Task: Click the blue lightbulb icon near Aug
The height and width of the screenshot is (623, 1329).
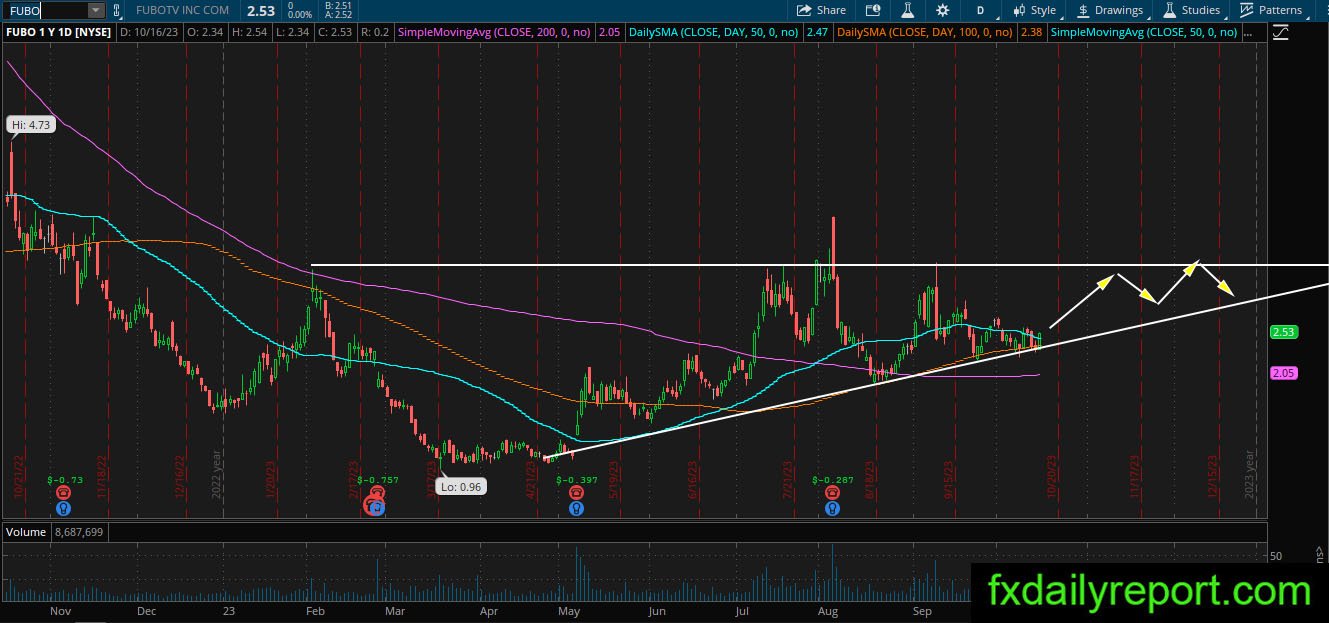Action: coord(831,508)
